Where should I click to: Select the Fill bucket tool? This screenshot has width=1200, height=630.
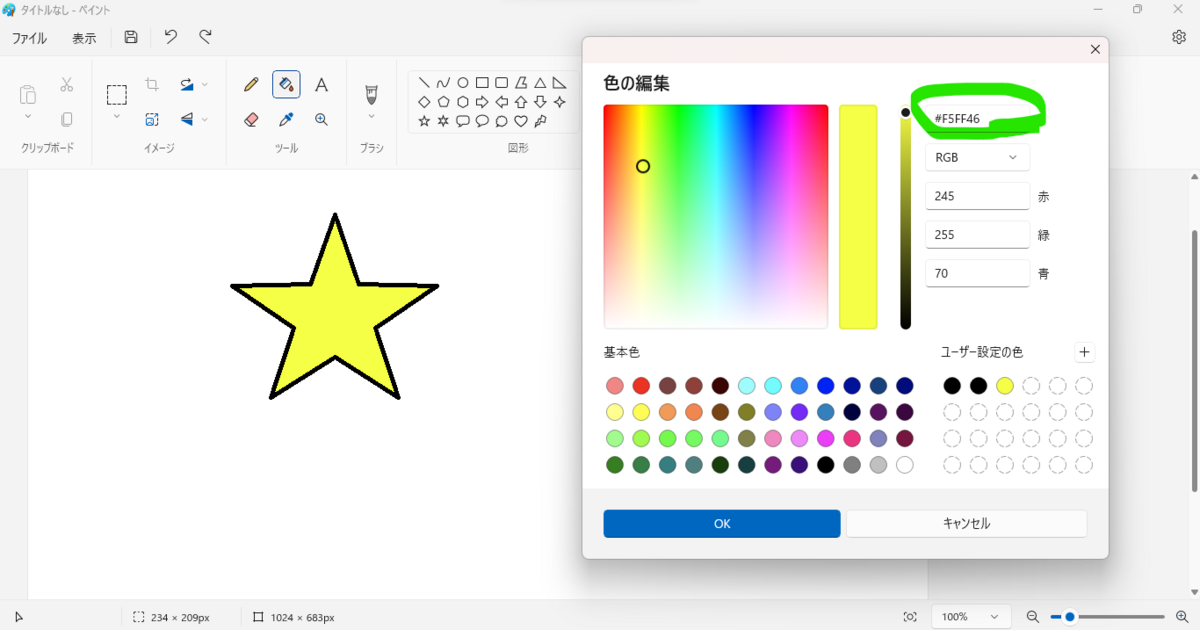coord(286,84)
